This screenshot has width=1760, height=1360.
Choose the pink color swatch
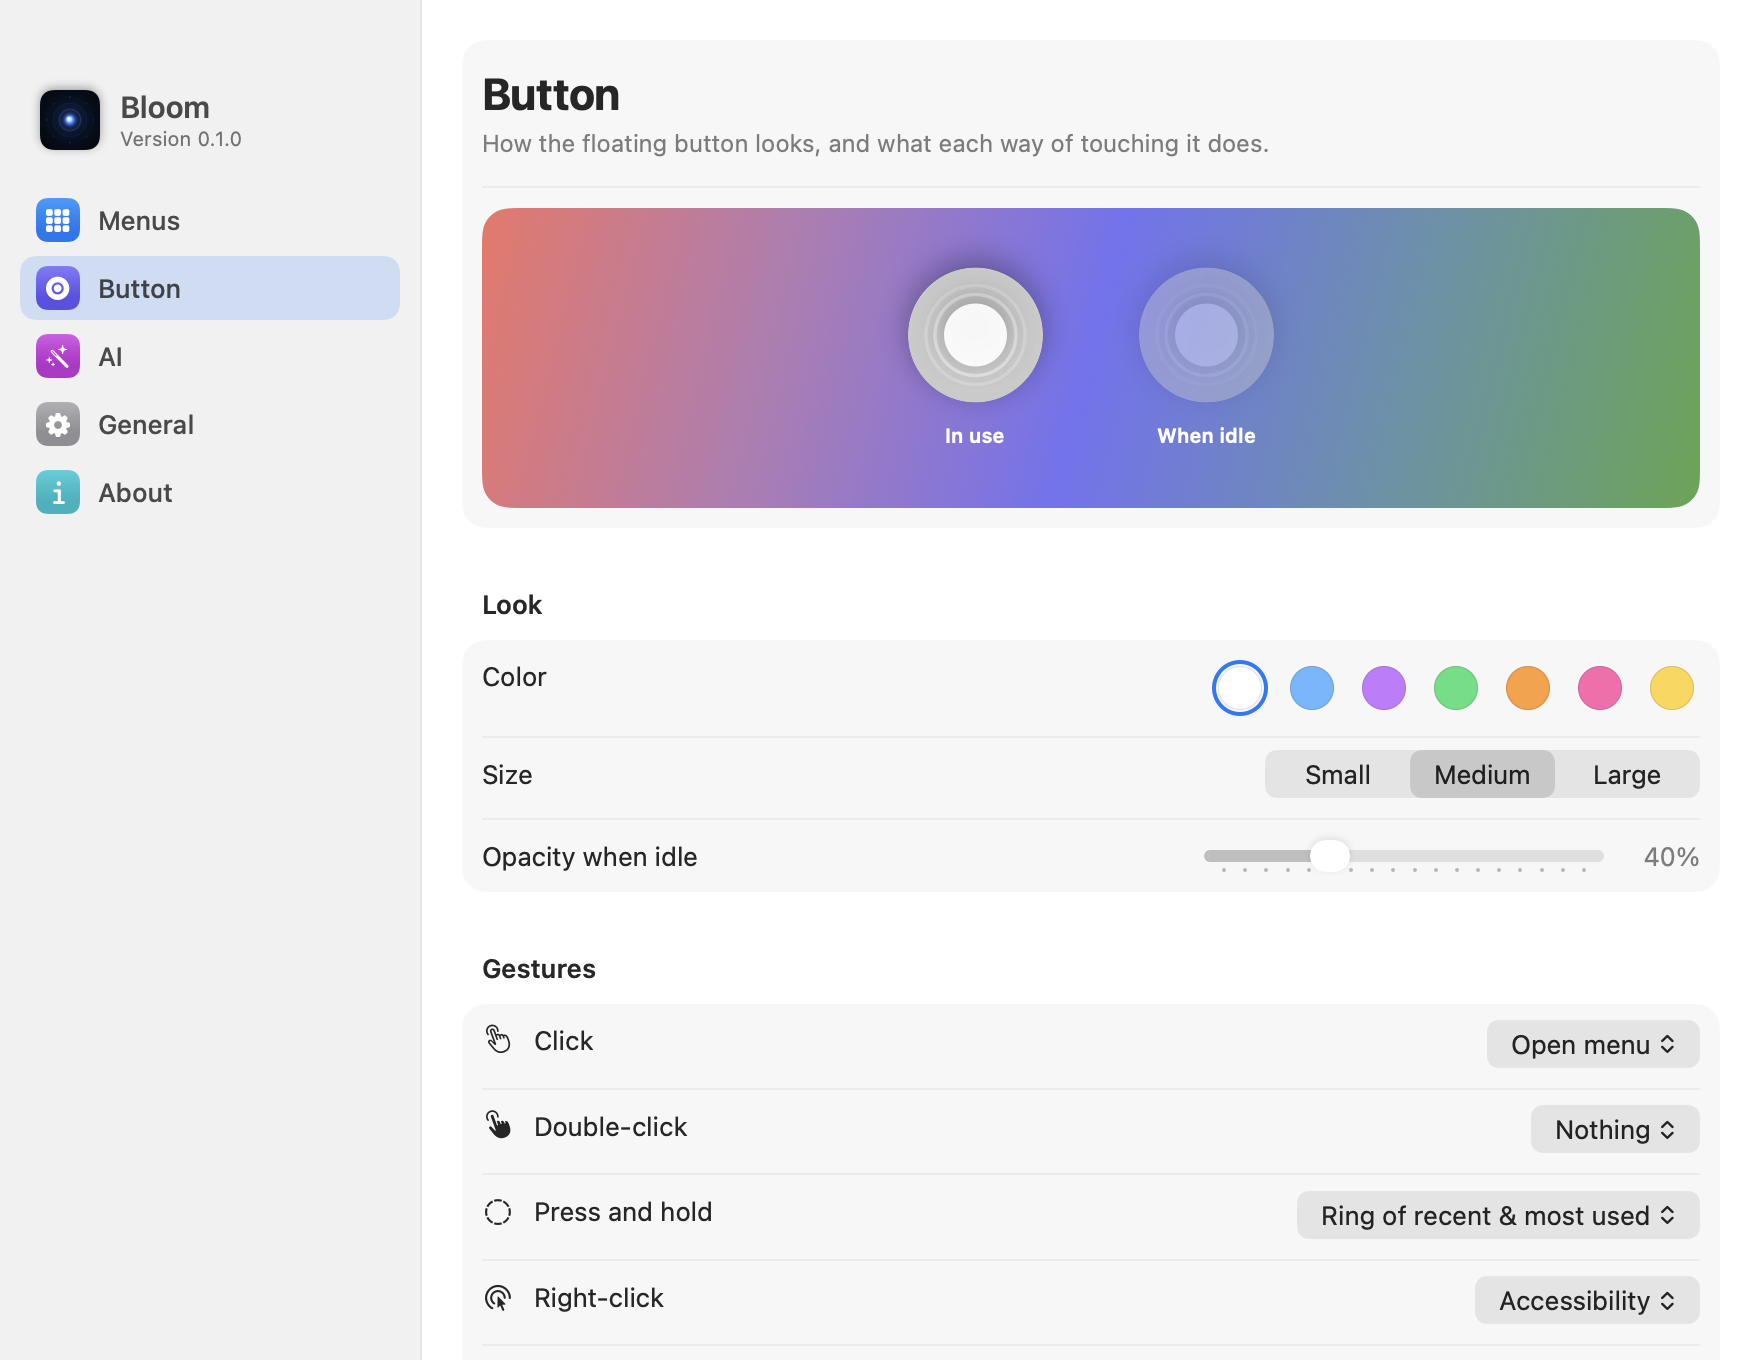(x=1600, y=688)
